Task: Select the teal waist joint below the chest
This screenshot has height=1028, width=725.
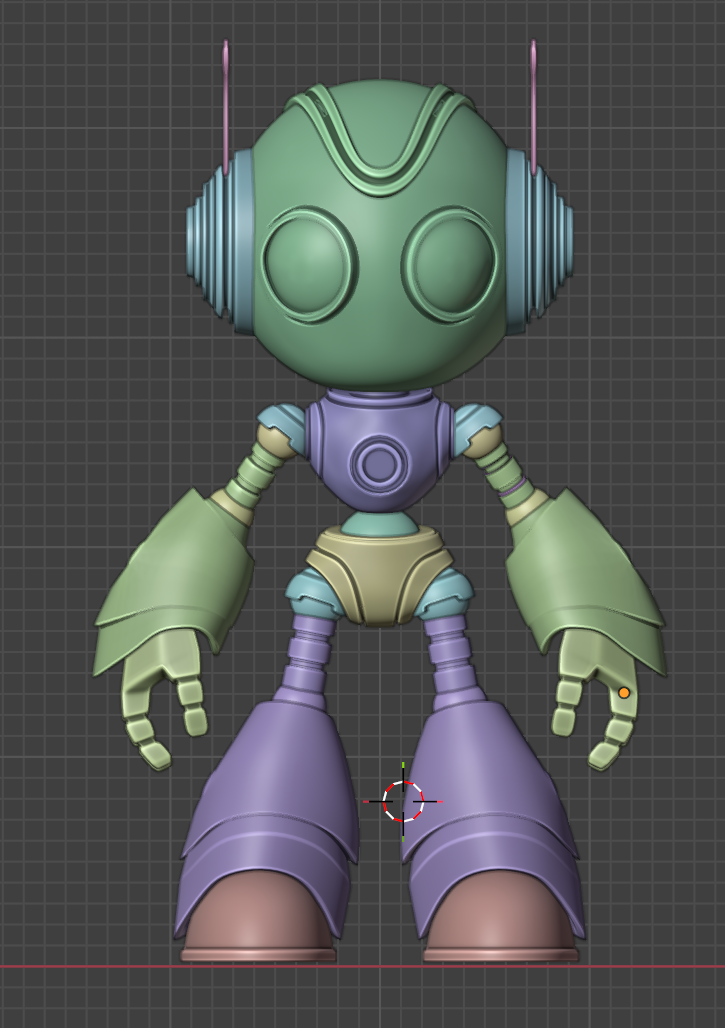Action: click(x=379, y=523)
